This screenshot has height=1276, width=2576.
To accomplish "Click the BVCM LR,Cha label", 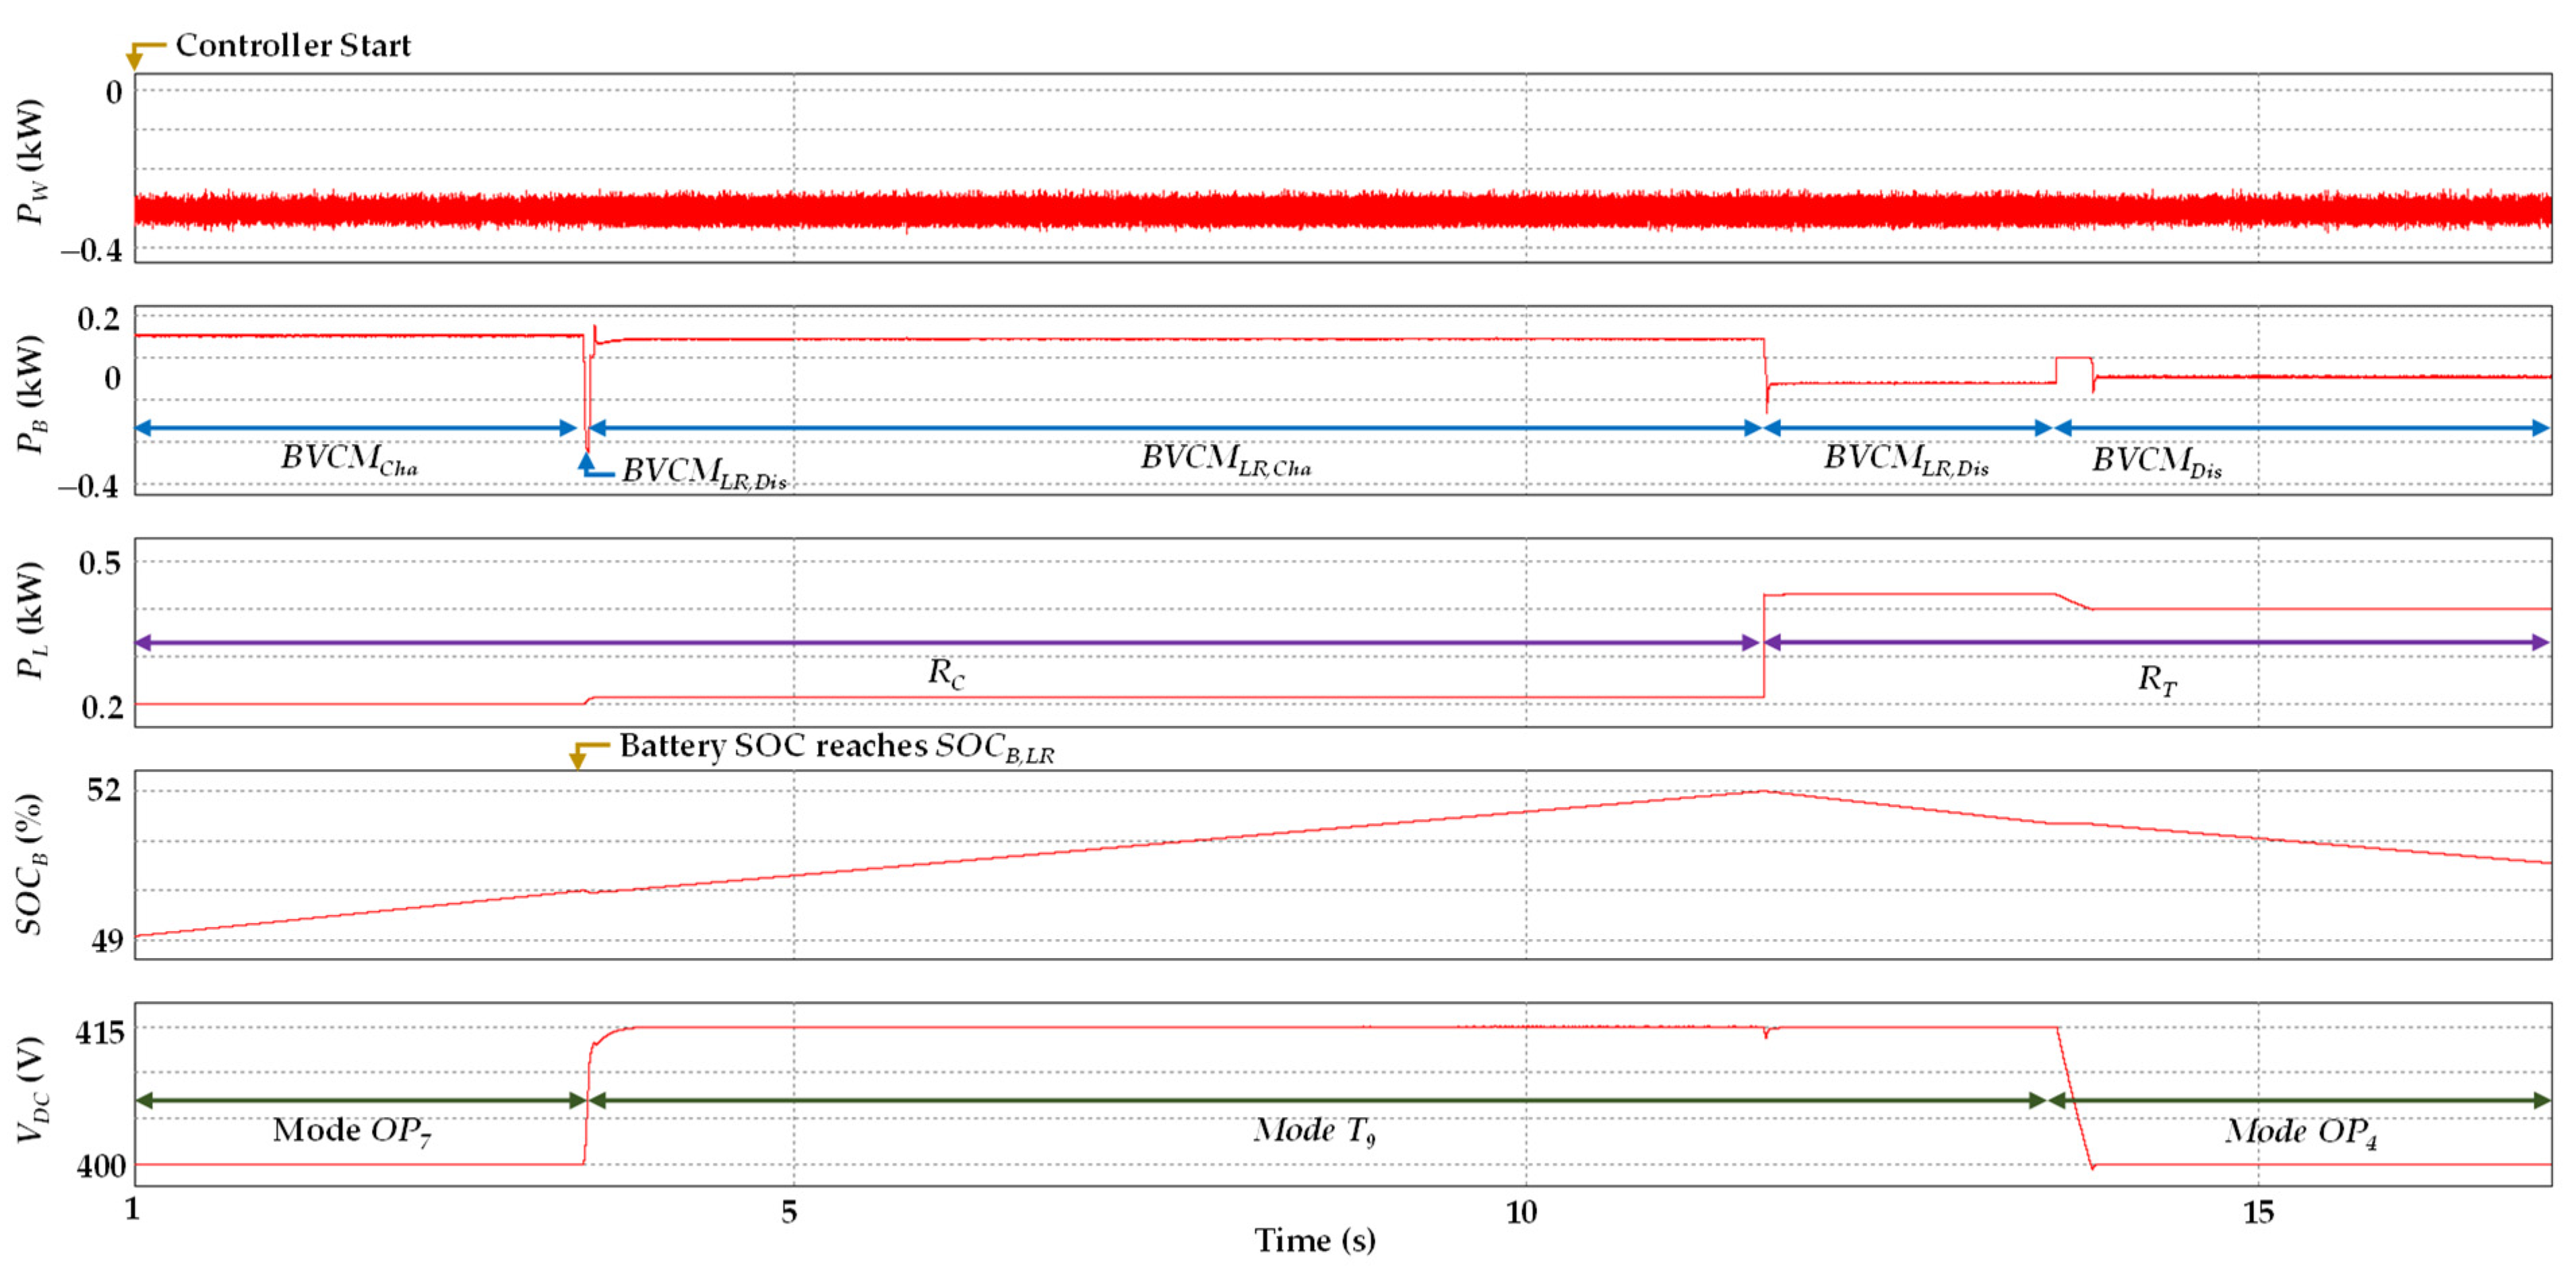I will (x=1225, y=459).
